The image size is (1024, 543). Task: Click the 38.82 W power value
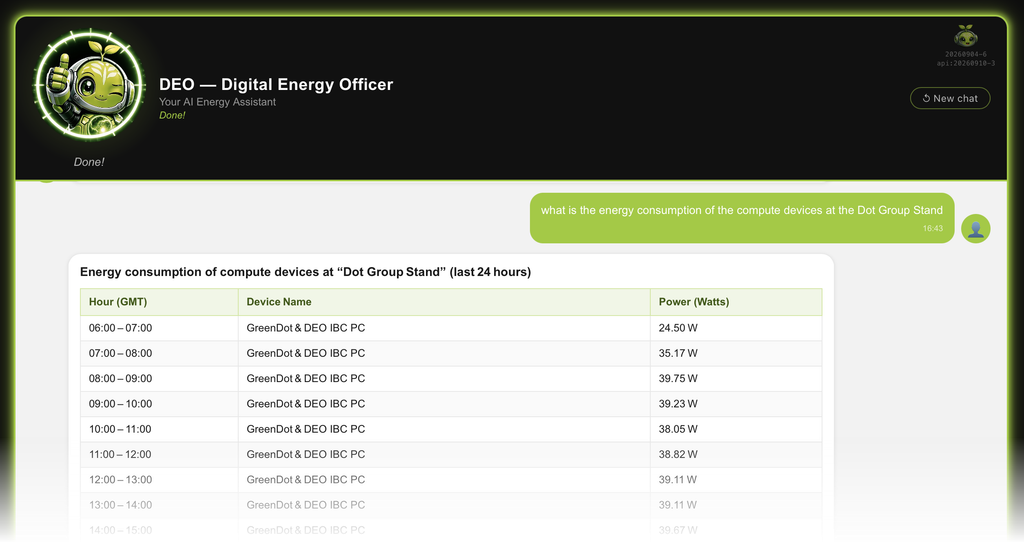click(678, 454)
